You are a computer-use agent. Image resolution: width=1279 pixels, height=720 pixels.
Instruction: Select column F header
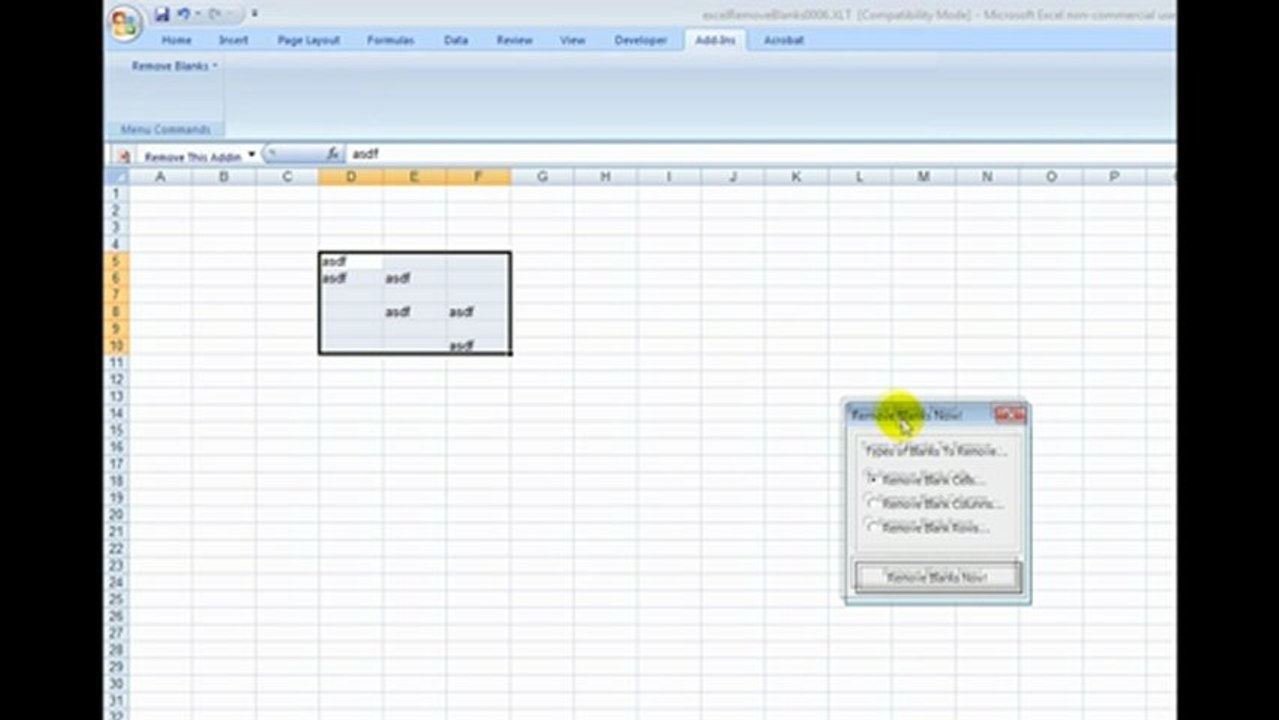478,177
